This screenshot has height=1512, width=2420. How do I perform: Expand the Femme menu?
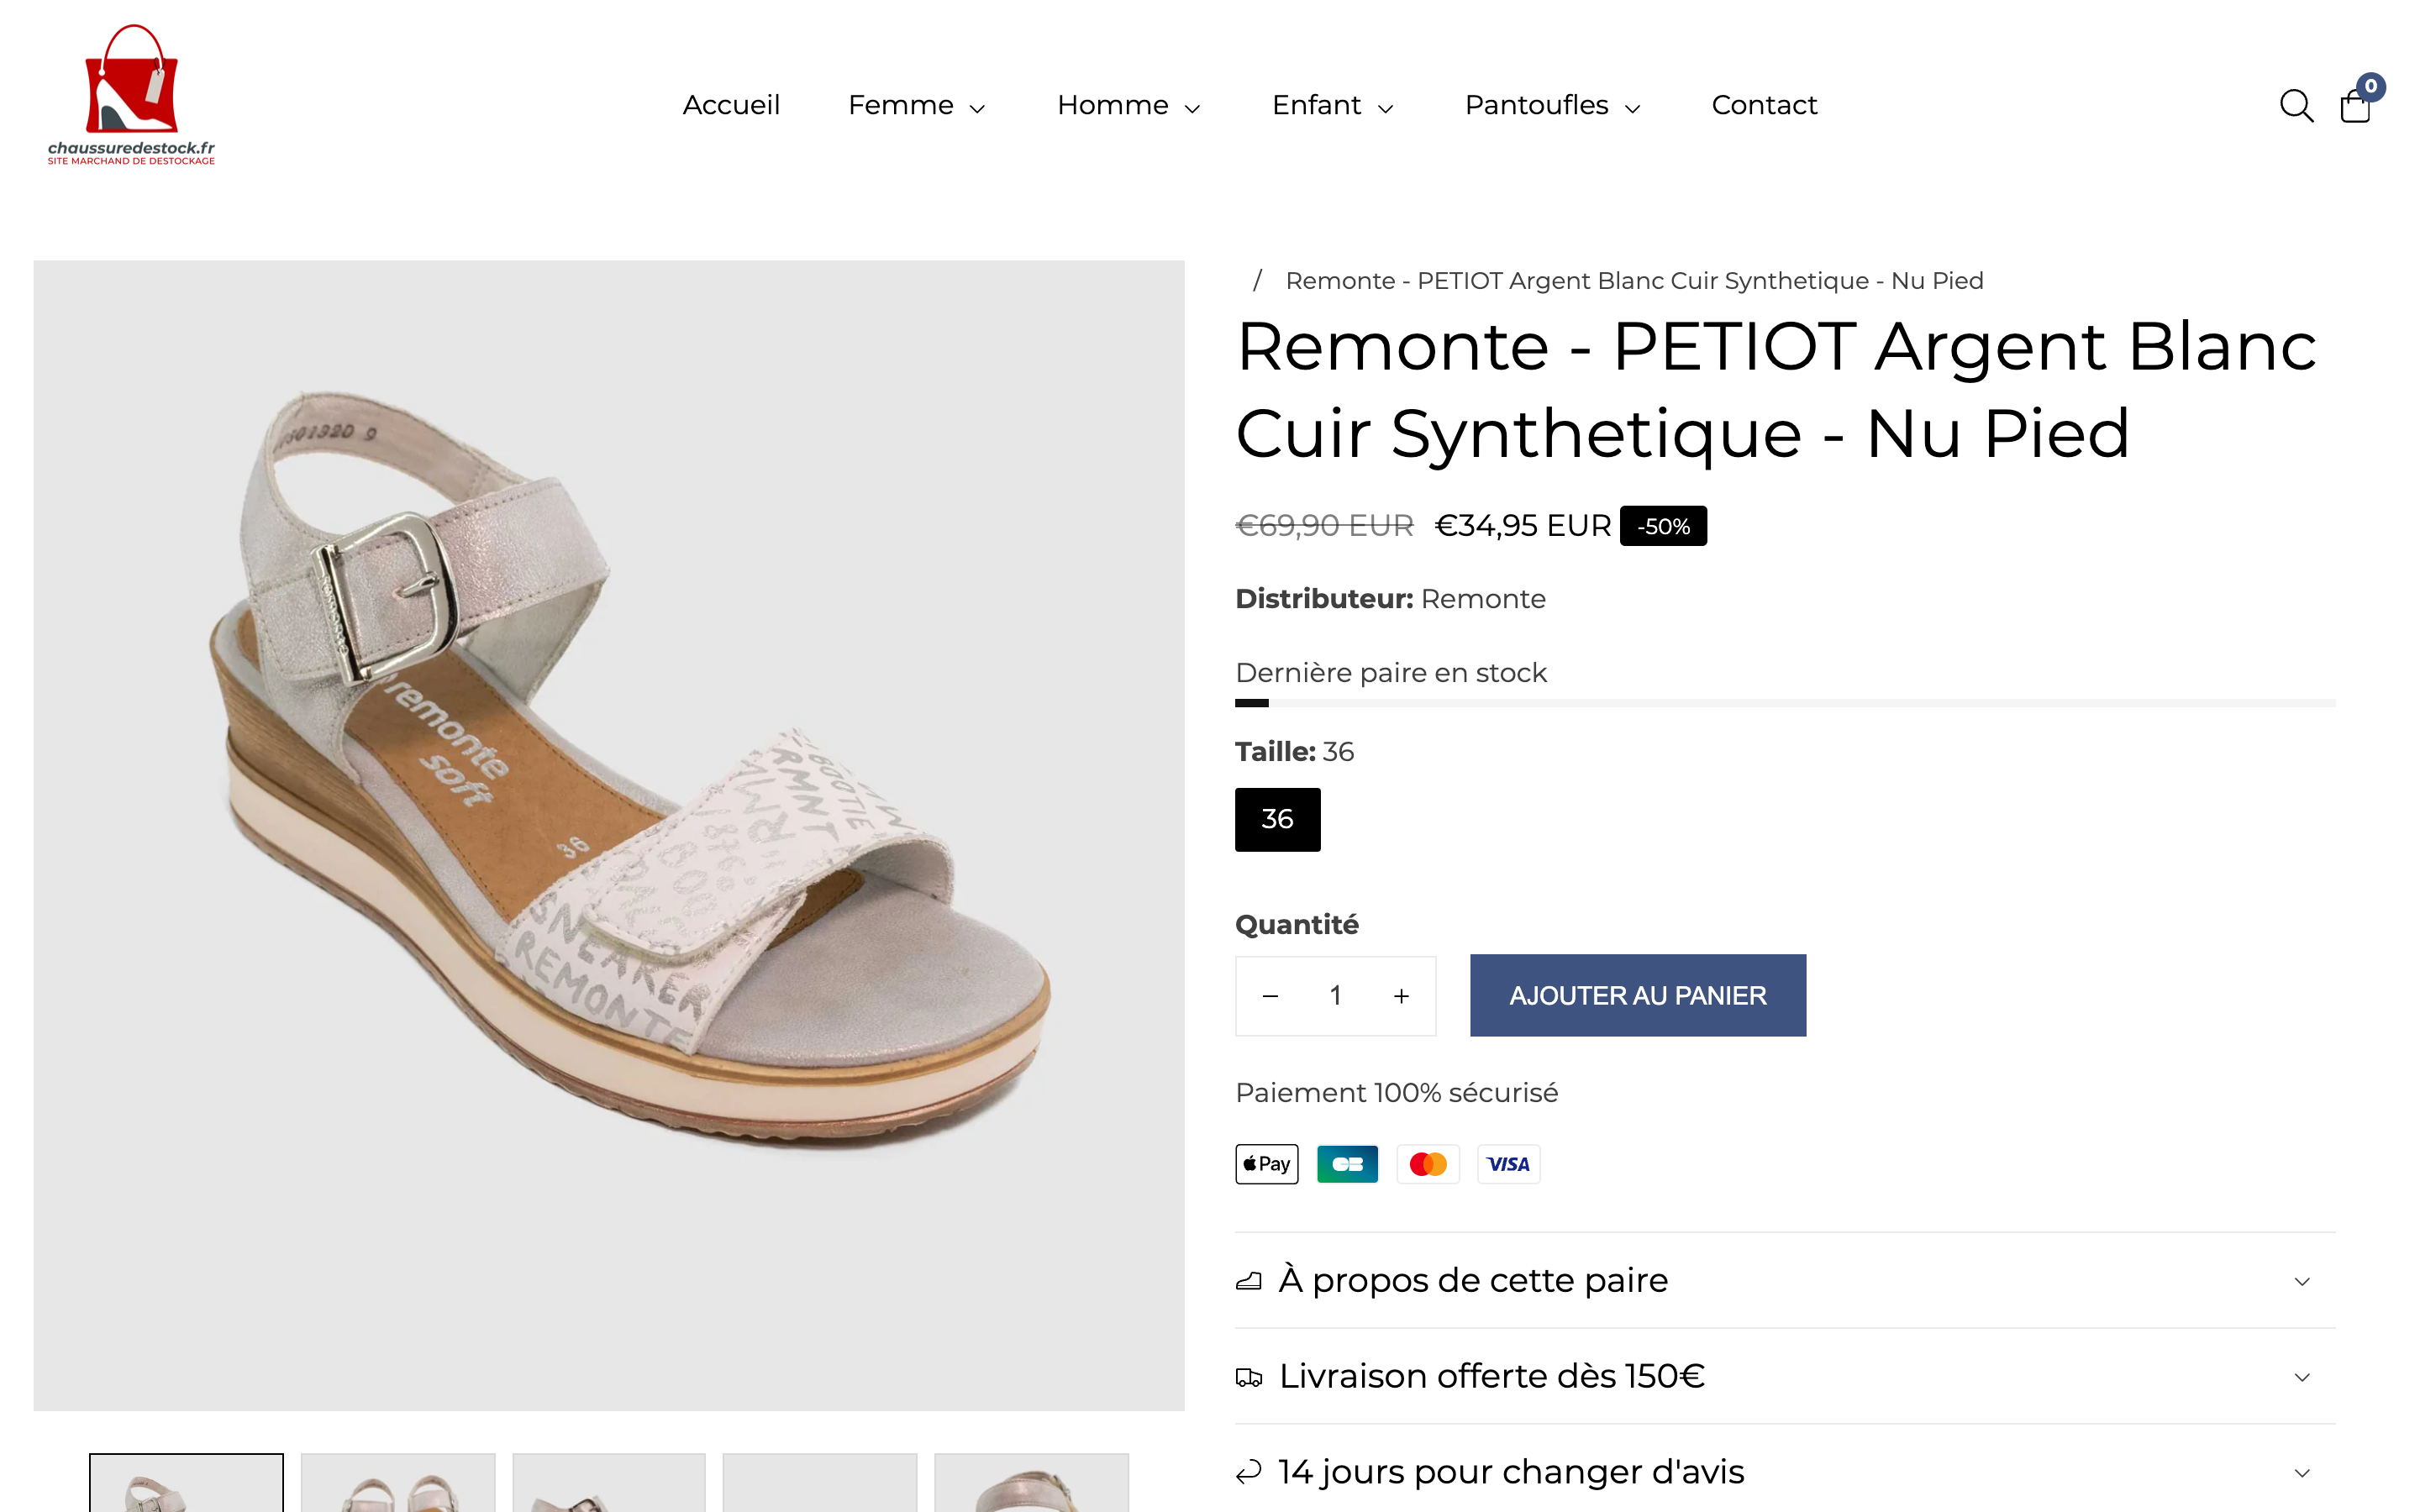pos(916,105)
